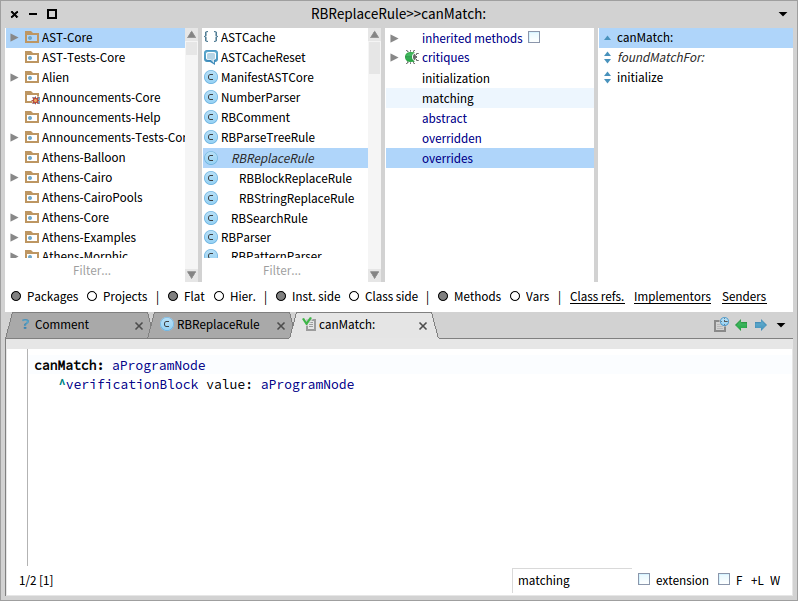This screenshot has height=601, width=798.
Task: Click the green bug critiques icon
Action: coord(411,57)
